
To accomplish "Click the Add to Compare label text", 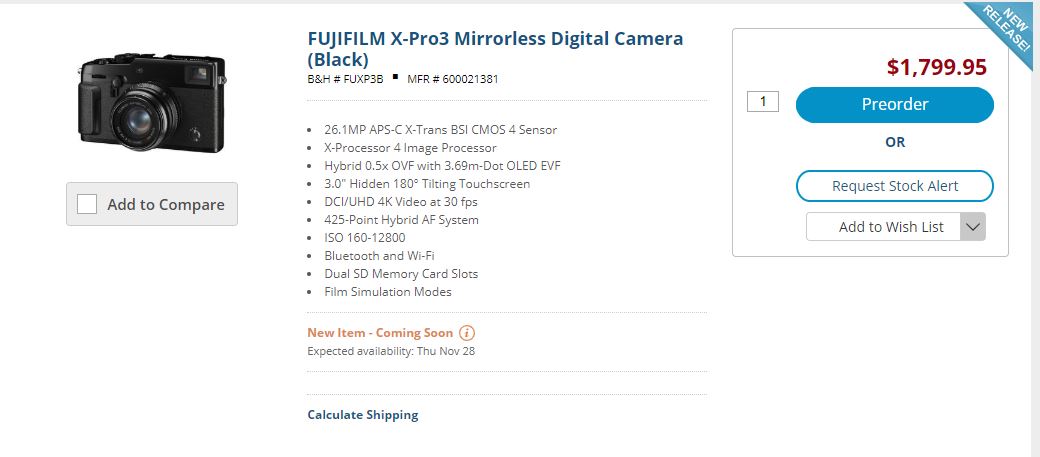I will click(166, 205).
